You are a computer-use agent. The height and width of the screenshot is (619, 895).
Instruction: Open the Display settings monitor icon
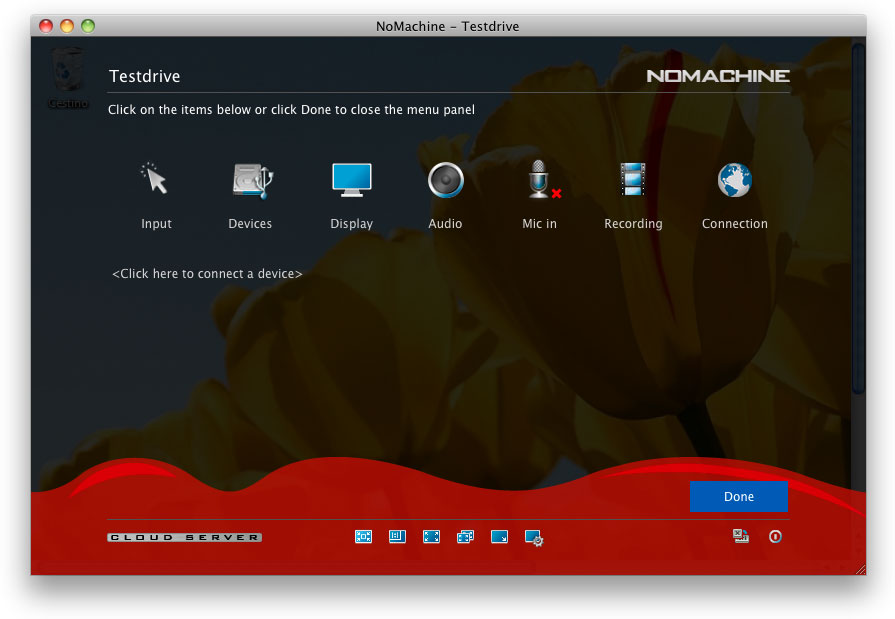click(351, 181)
